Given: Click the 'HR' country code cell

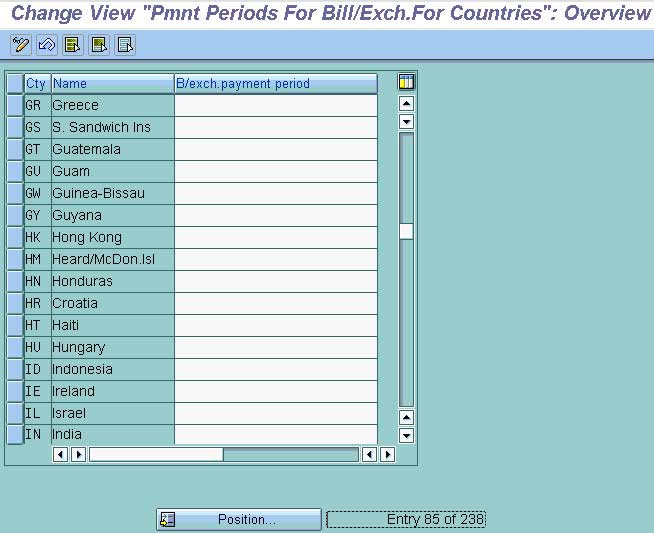Looking at the screenshot, I should coord(38,303).
